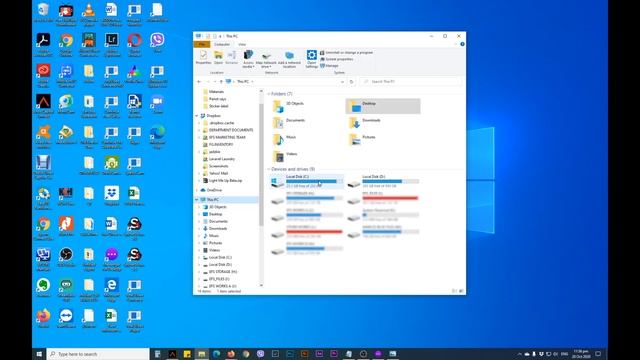Open the recent locations dropdown arrow
Viewport: 640px width, 360px height.
(215, 82)
